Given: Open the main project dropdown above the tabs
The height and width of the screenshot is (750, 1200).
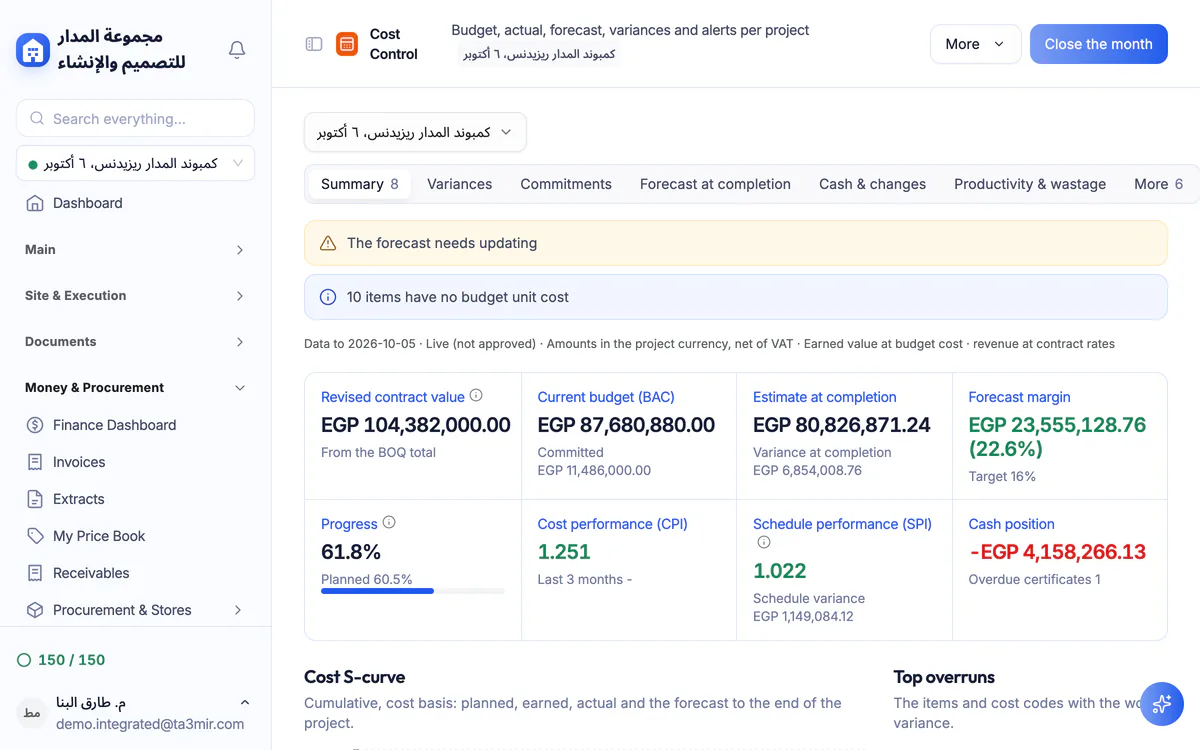Looking at the screenshot, I should [x=415, y=132].
